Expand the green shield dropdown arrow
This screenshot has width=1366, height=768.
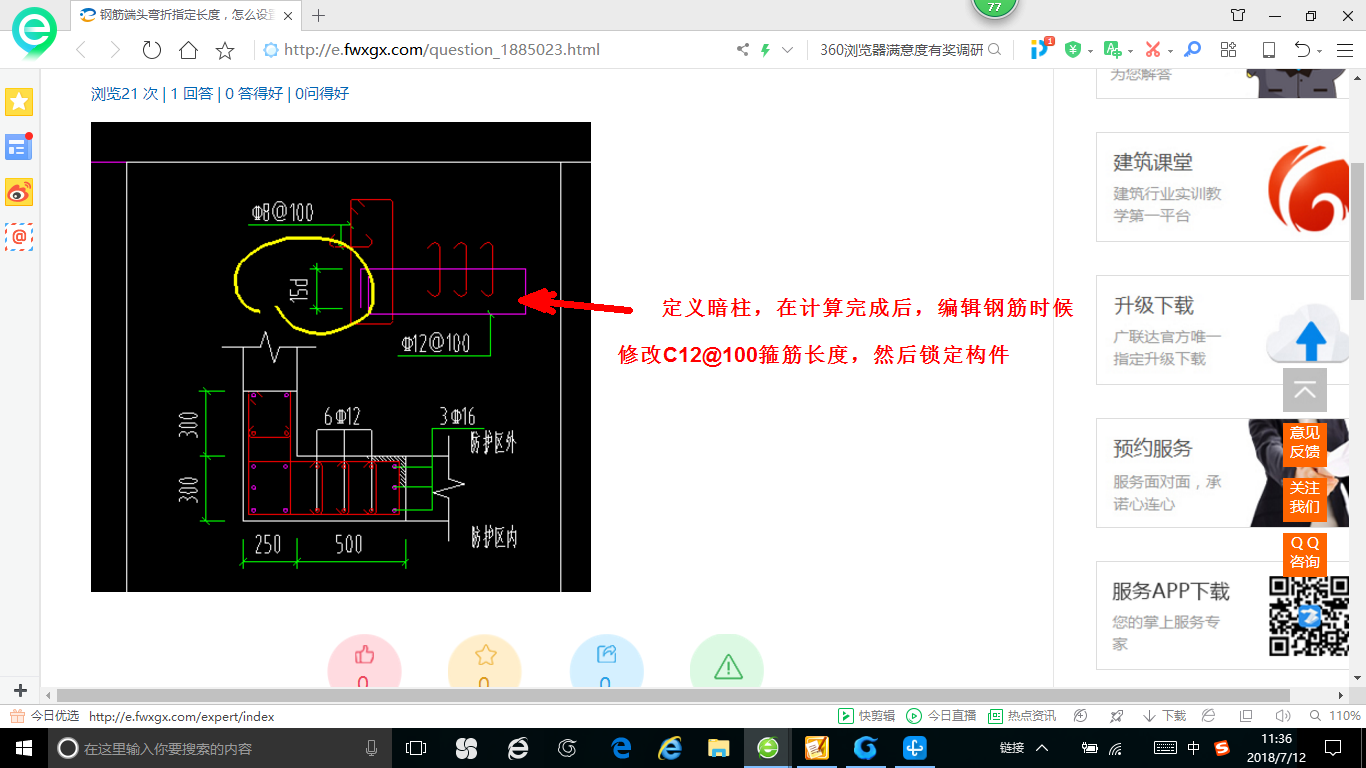click(x=1090, y=51)
